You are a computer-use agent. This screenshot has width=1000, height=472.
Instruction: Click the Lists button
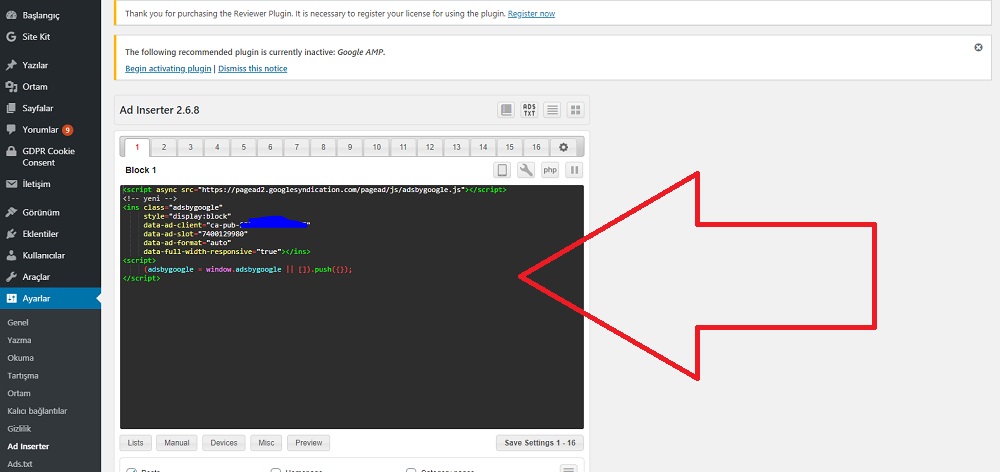point(136,443)
